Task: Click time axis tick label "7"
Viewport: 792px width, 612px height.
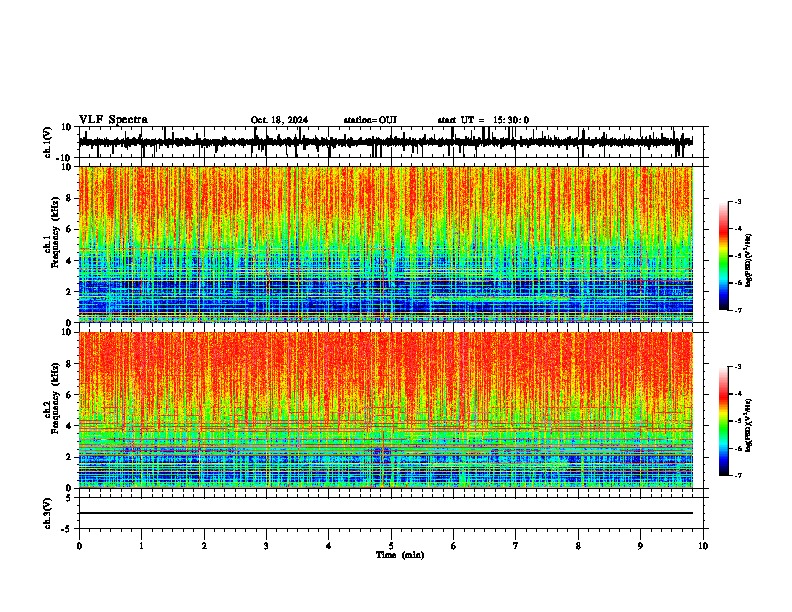Action: click(516, 546)
